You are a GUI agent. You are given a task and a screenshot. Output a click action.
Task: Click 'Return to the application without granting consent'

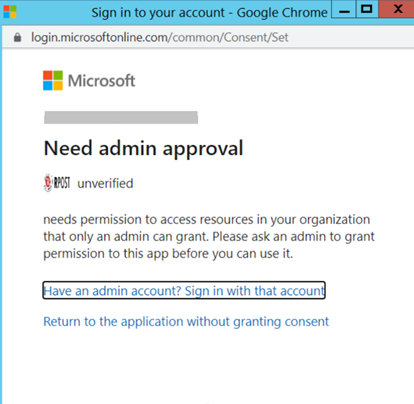186,322
